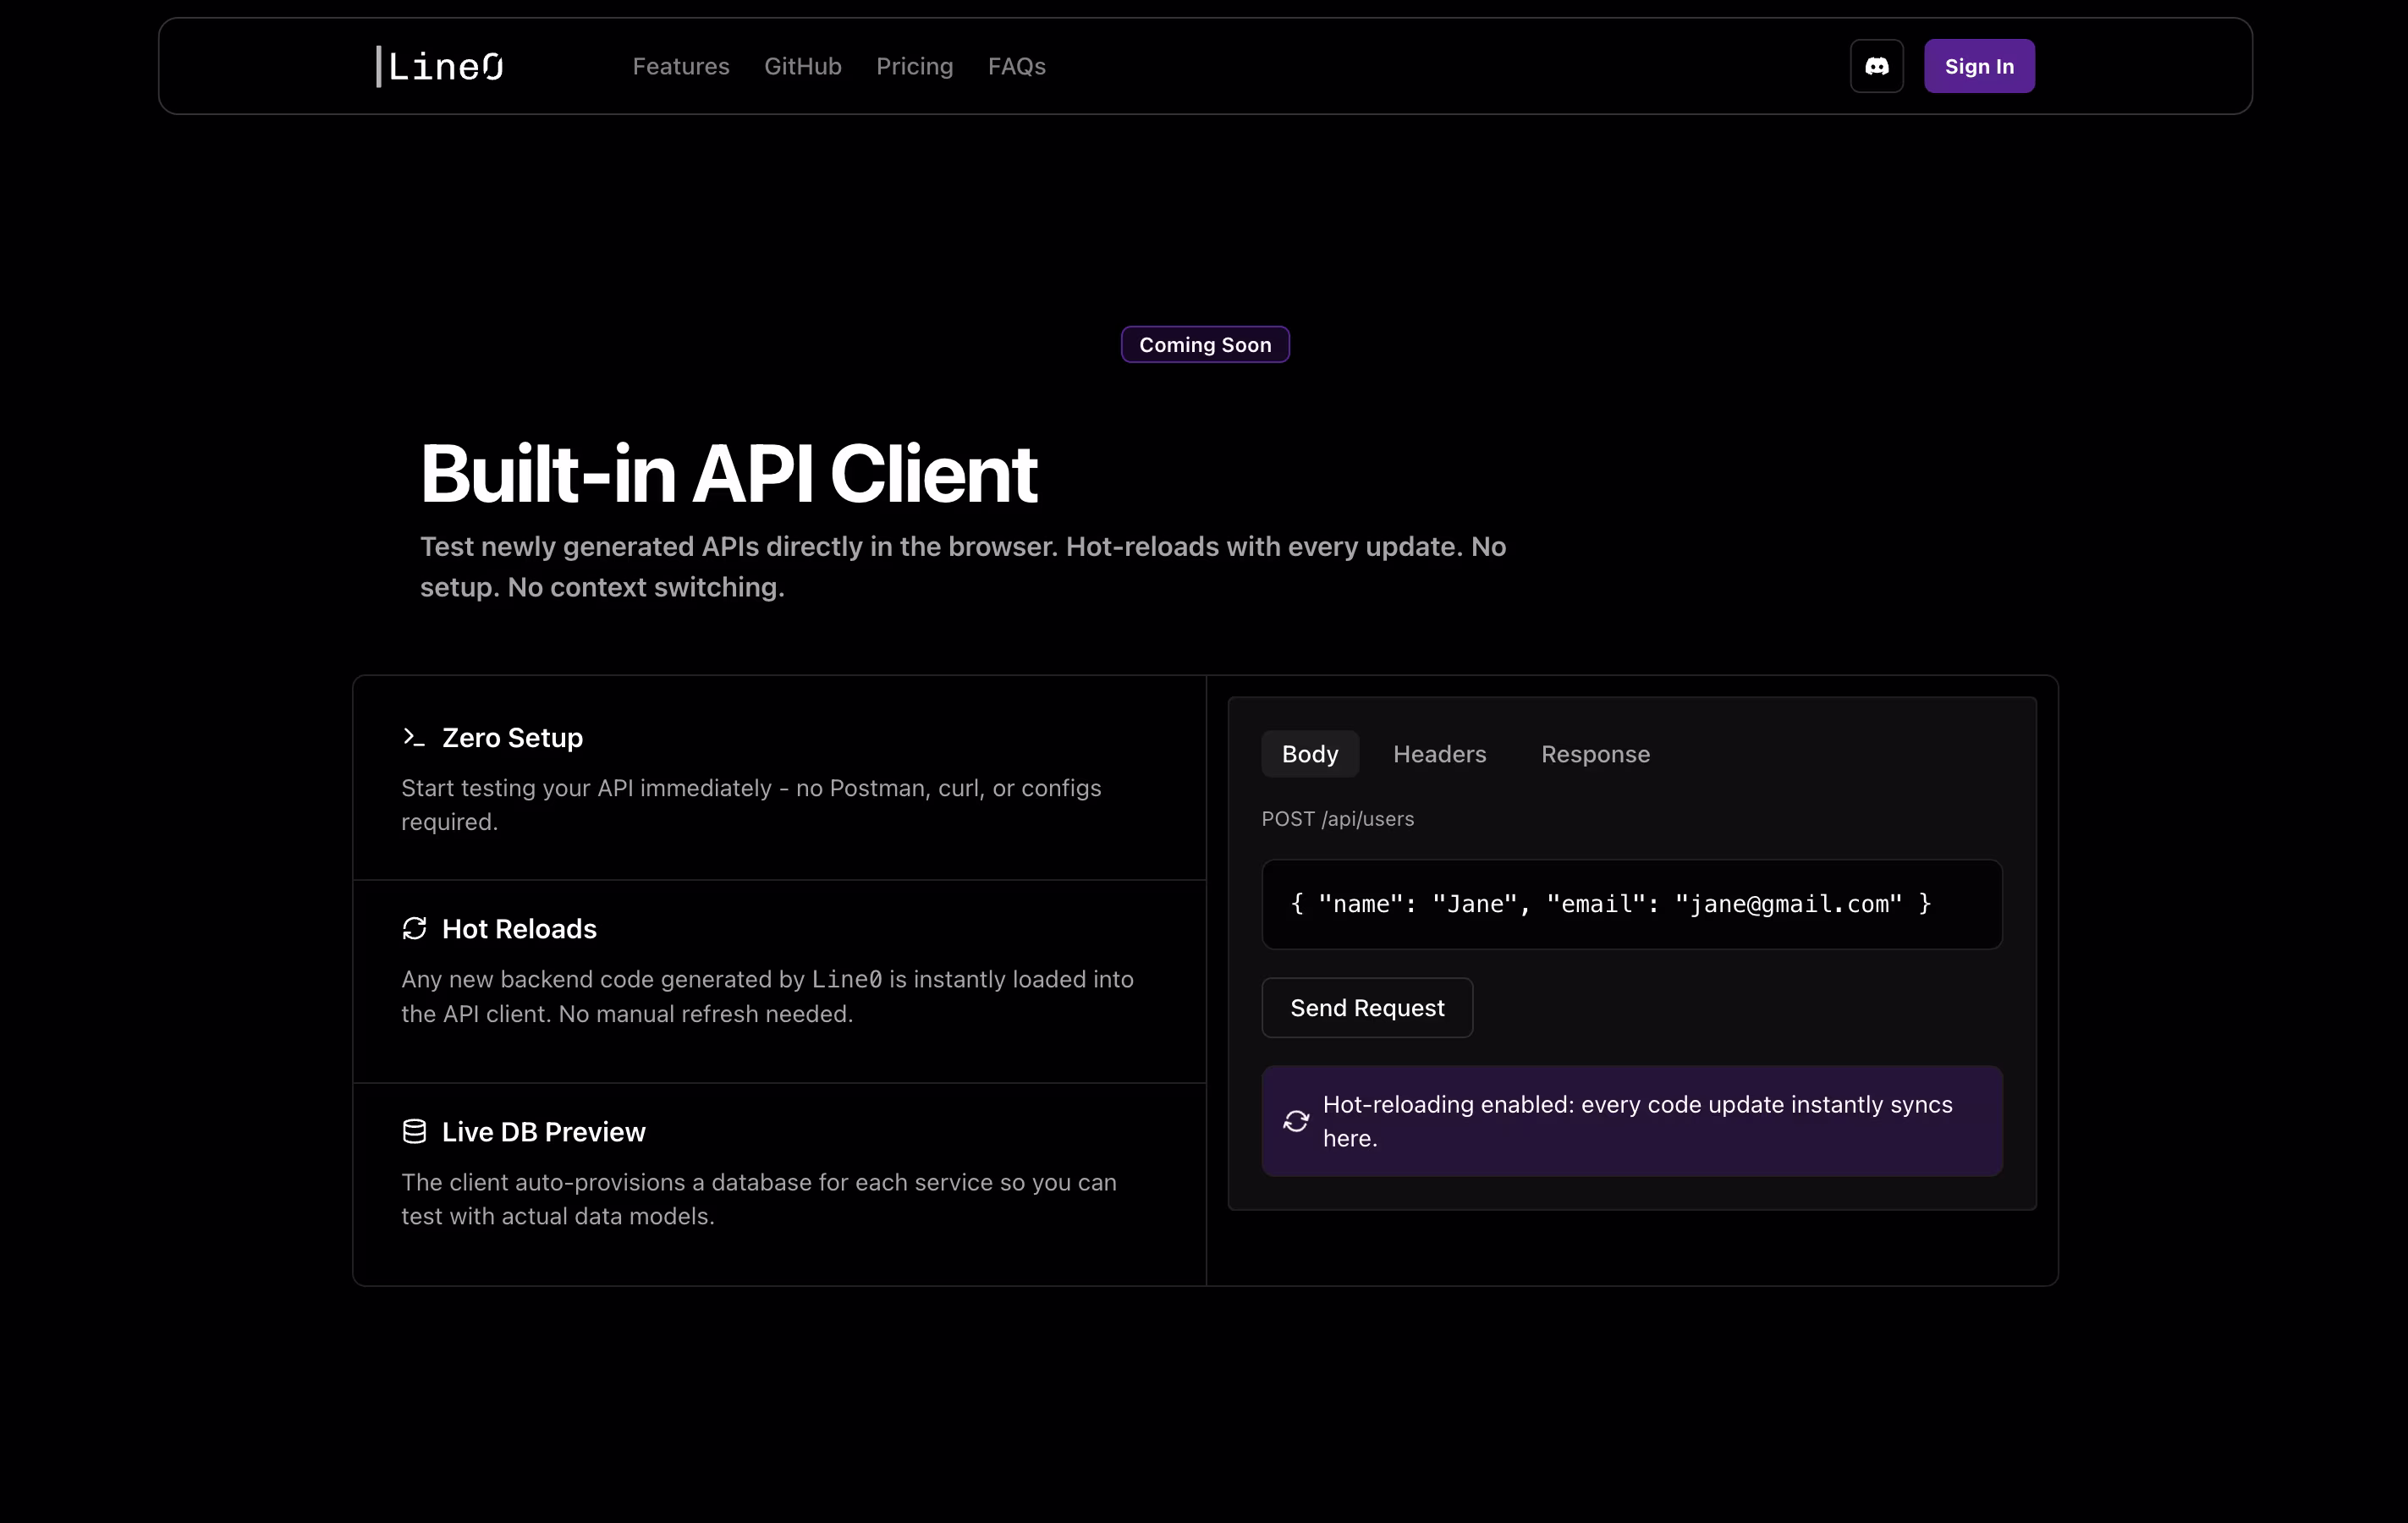Viewport: 2408px width, 1523px height.
Task: Click the JSON request body field
Action: point(1631,904)
